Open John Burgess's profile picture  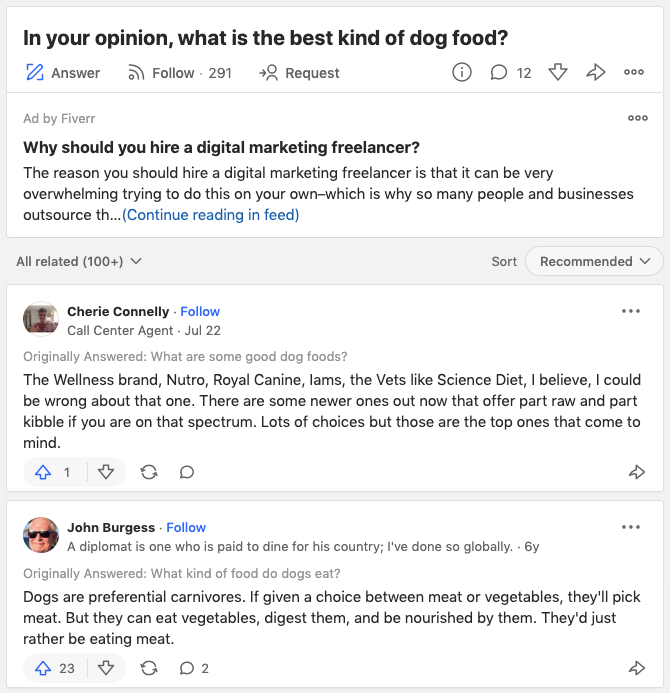tap(40, 535)
